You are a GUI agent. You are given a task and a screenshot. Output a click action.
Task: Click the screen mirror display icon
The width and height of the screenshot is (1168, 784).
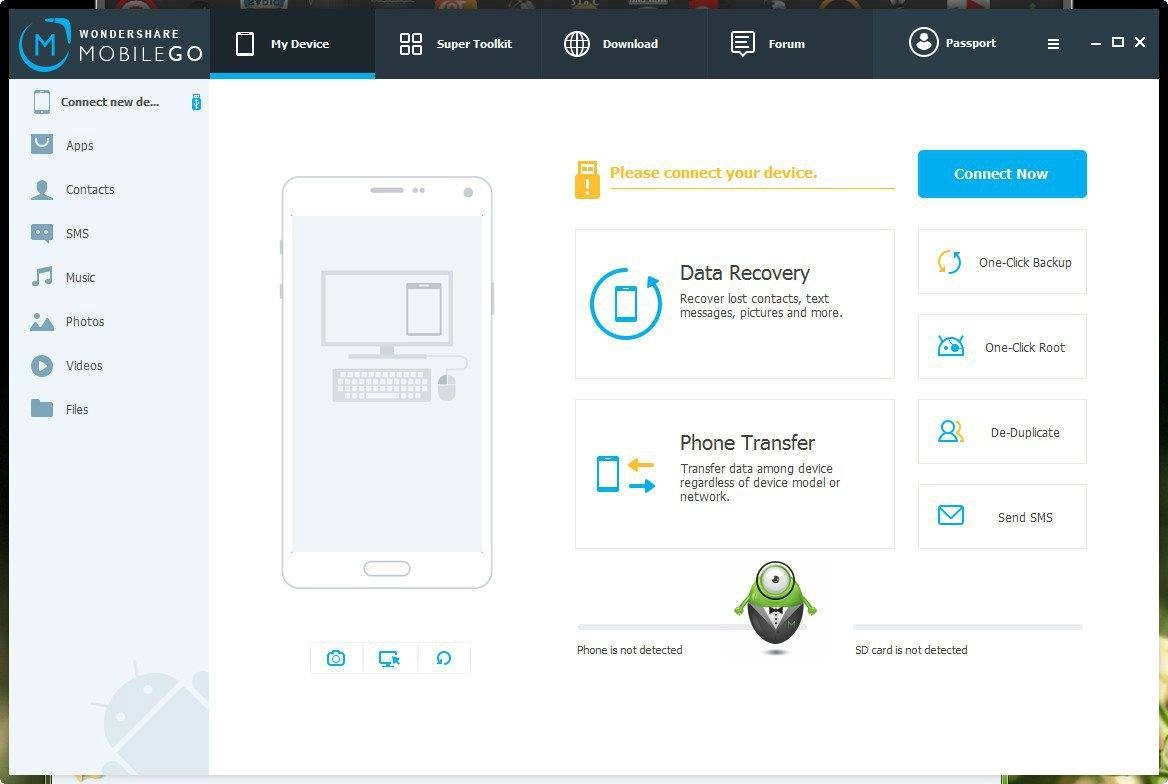tap(389, 658)
